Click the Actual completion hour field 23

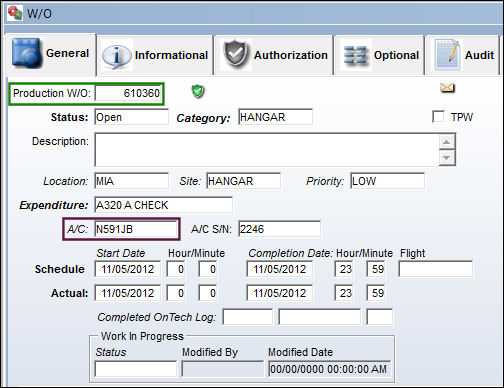point(344,293)
